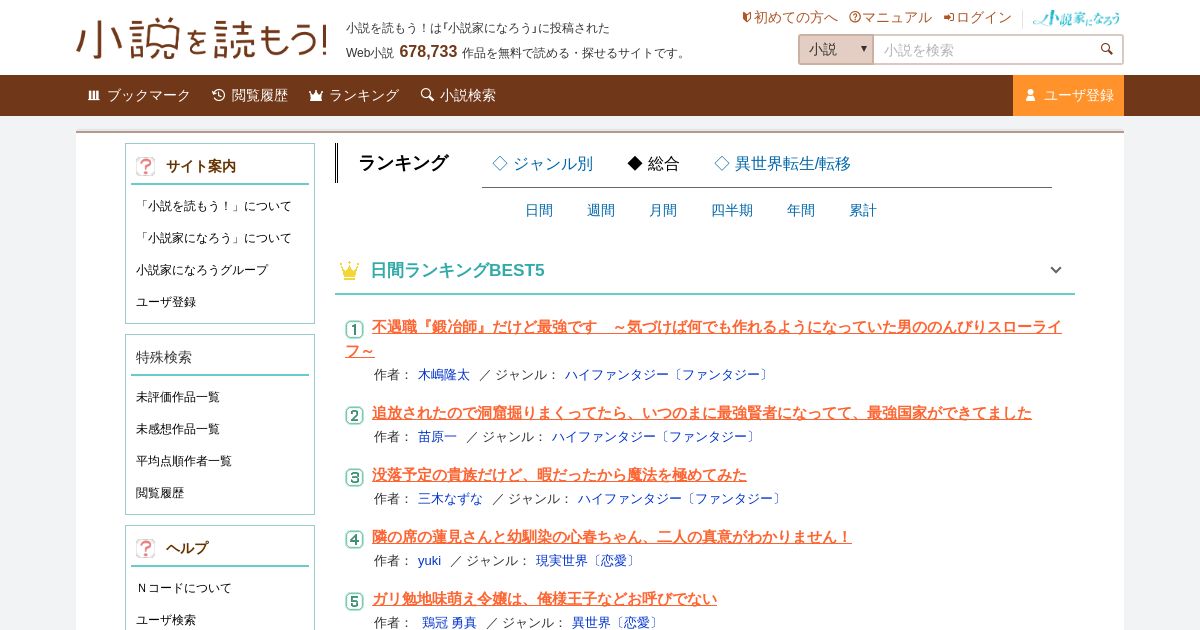Open the 異世界〔恋愛〕 genre link
The height and width of the screenshot is (630, 1200).
(617, 622)
